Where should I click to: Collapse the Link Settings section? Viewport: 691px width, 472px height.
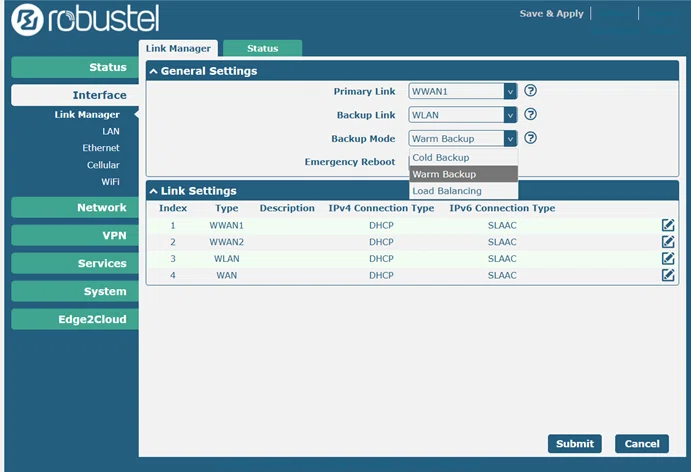click(x=153, y=191)
